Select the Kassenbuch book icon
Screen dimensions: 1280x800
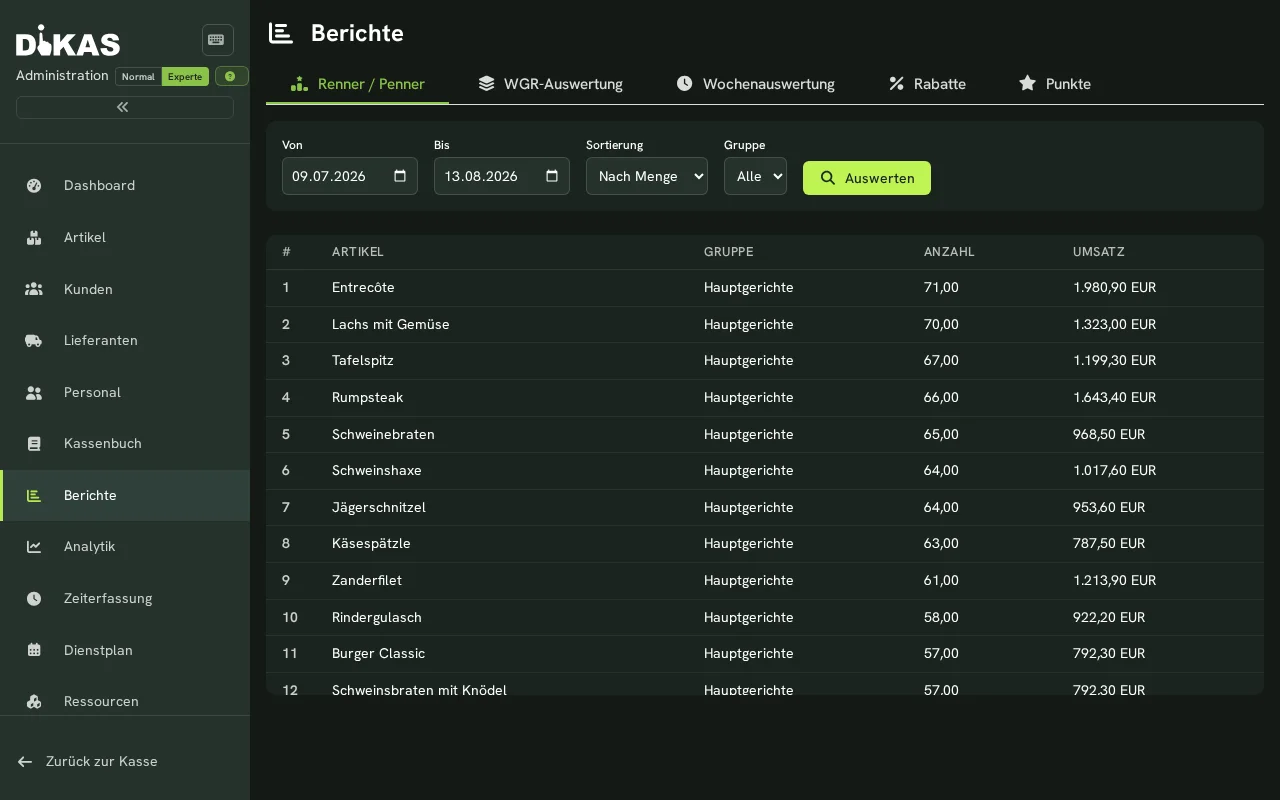(x=34, y=443)
